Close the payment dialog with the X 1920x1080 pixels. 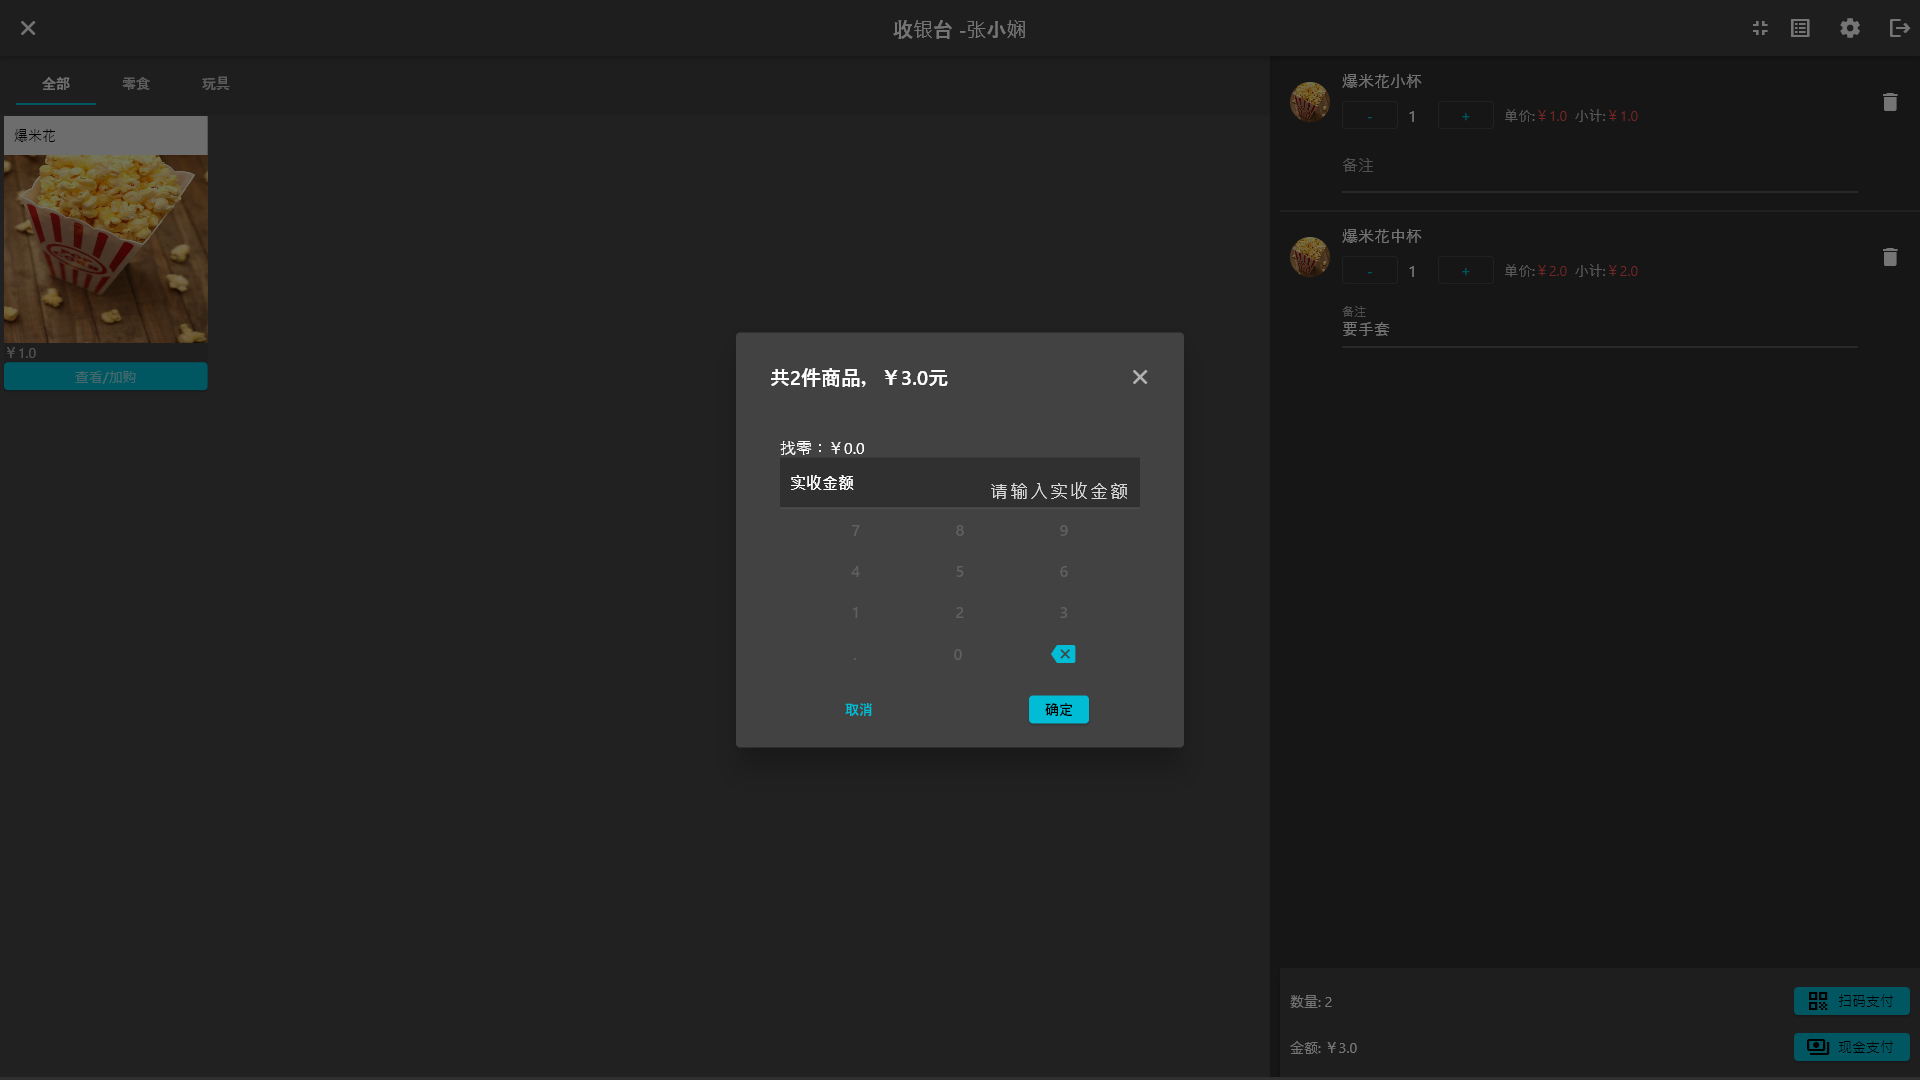click(x=1140, y=377)
